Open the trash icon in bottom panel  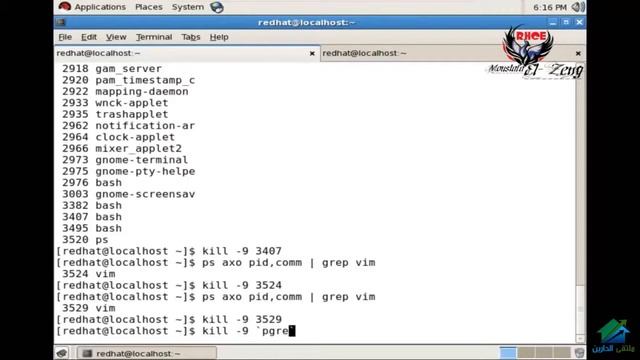(579, 353)
